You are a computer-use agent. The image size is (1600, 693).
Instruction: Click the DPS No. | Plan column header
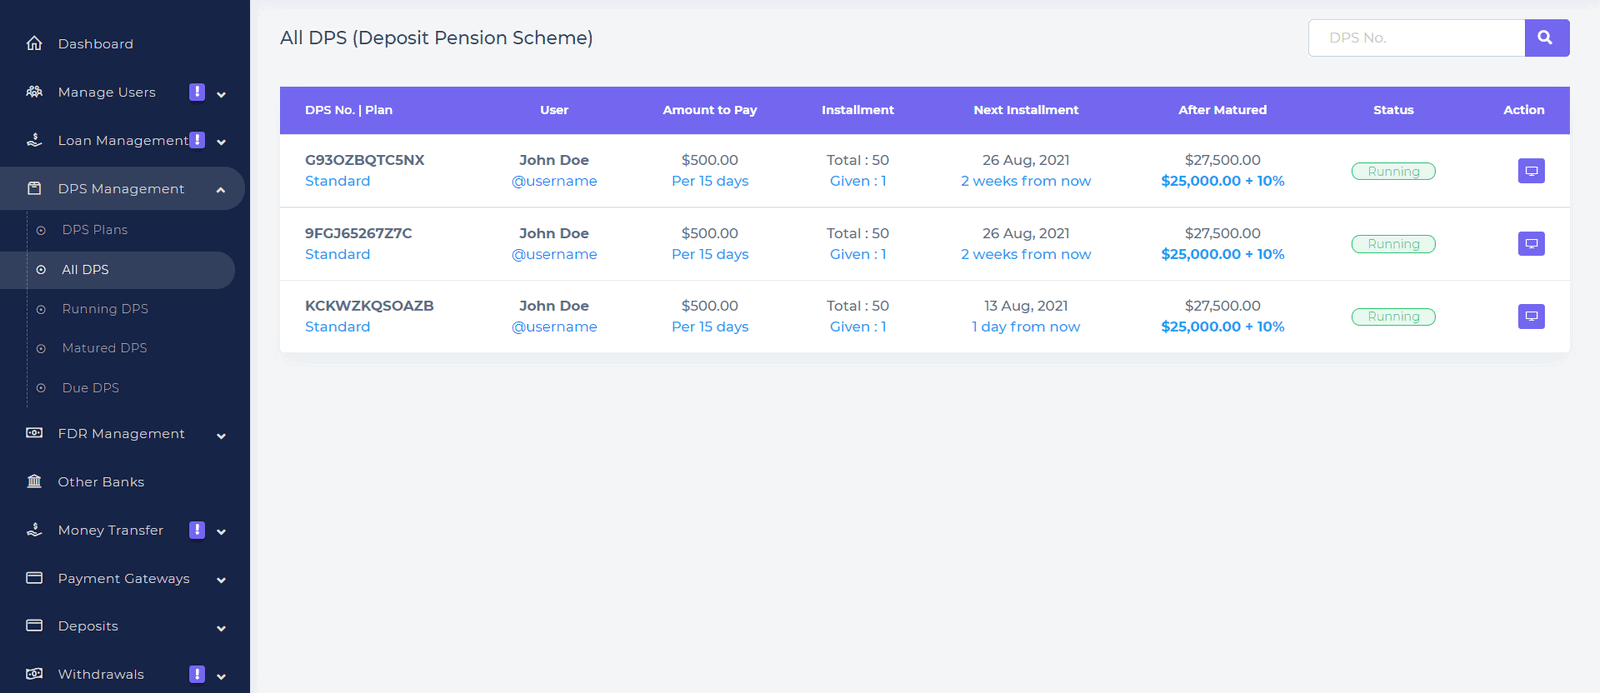click(x=349, y=110)
